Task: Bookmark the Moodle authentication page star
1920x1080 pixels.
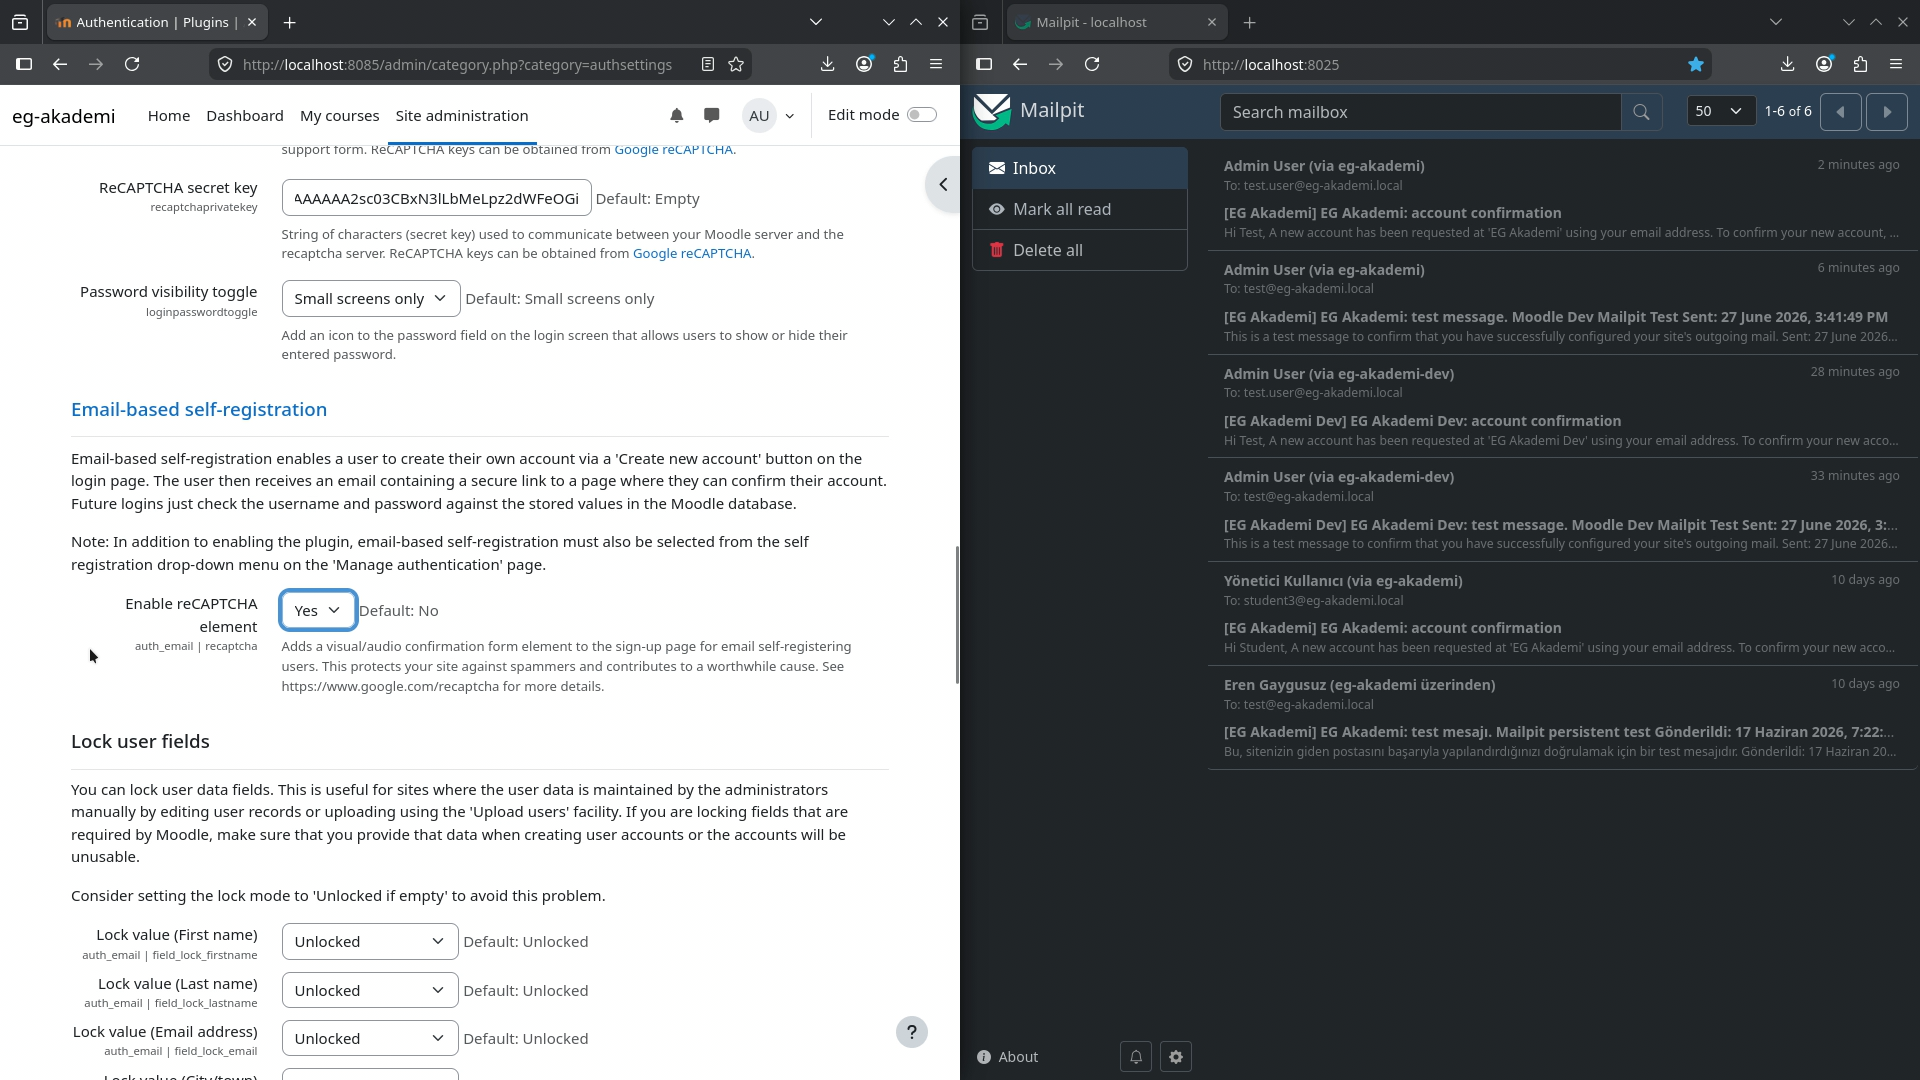Action: point(736,64)
